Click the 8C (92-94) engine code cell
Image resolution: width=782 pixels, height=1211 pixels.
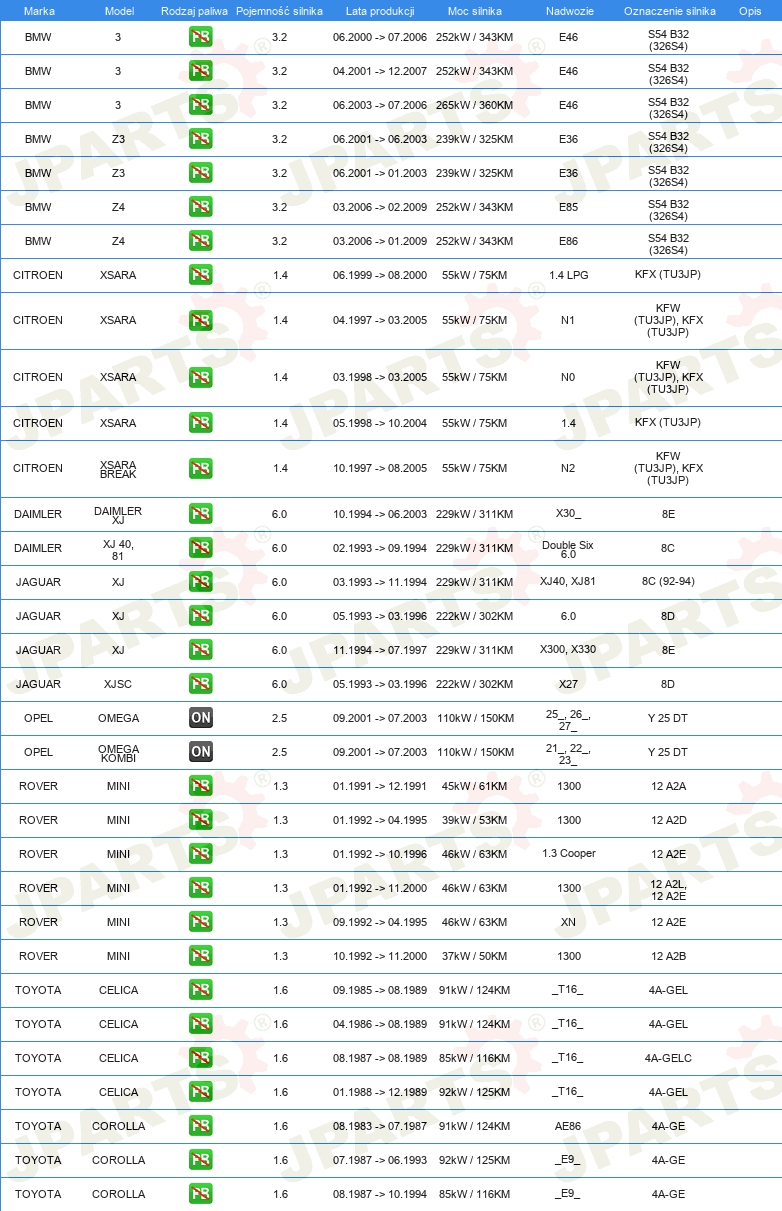pyautogui.click(x=668, y=582)
